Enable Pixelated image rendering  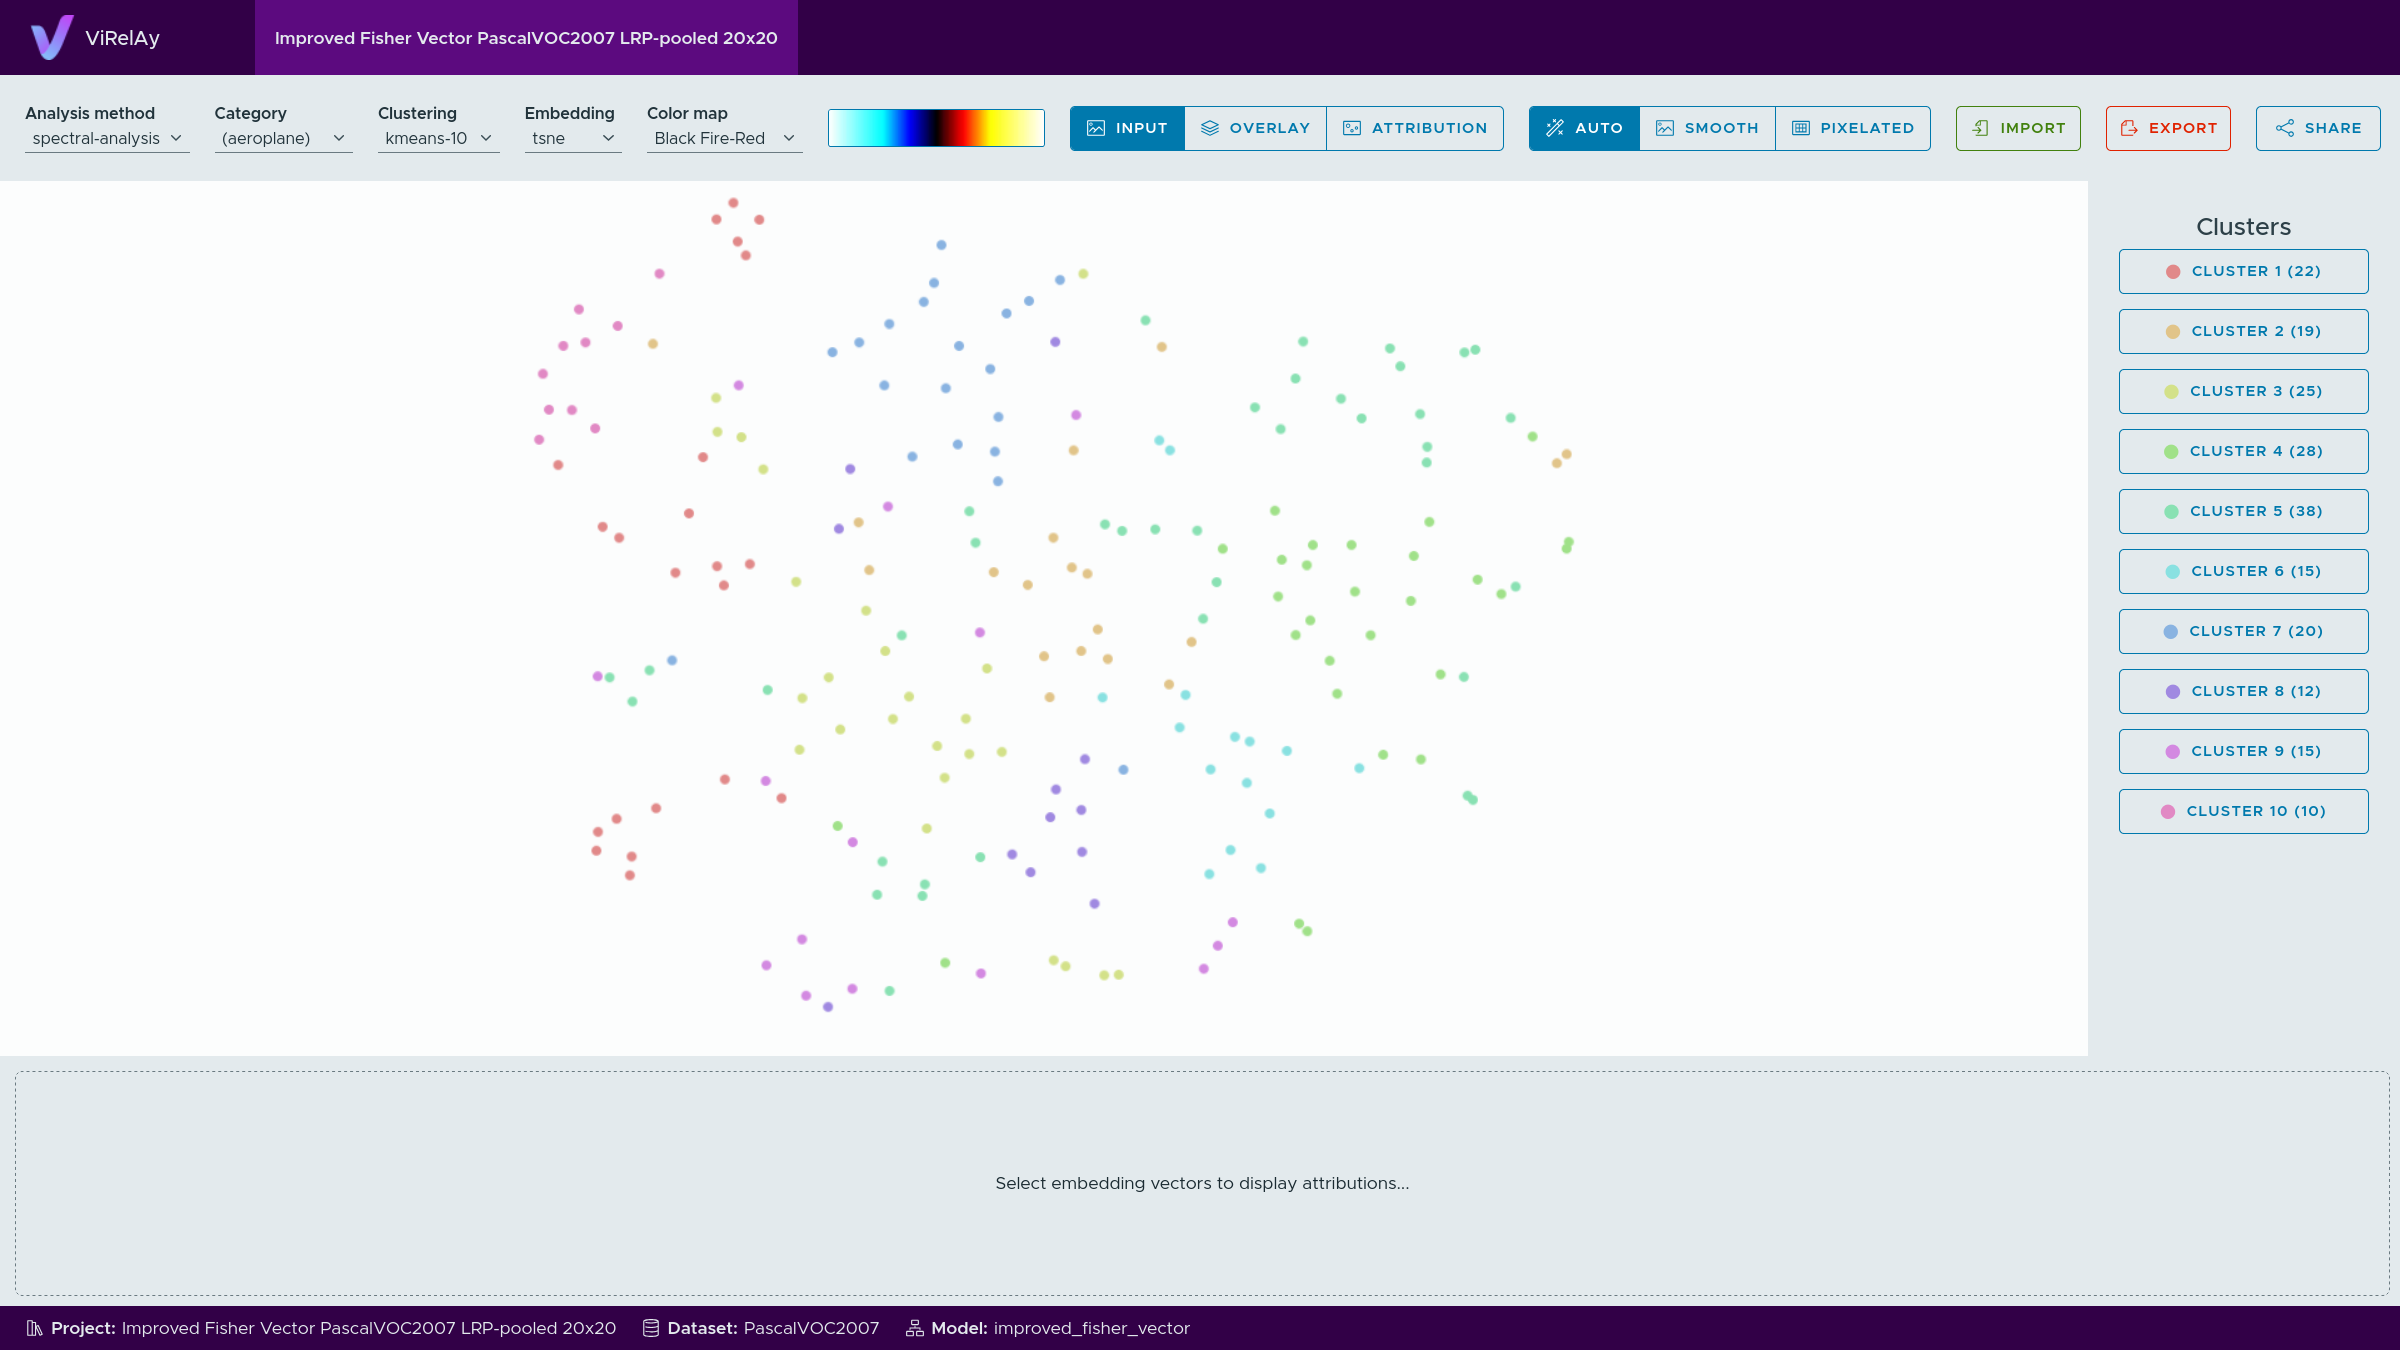(1853, 128)
